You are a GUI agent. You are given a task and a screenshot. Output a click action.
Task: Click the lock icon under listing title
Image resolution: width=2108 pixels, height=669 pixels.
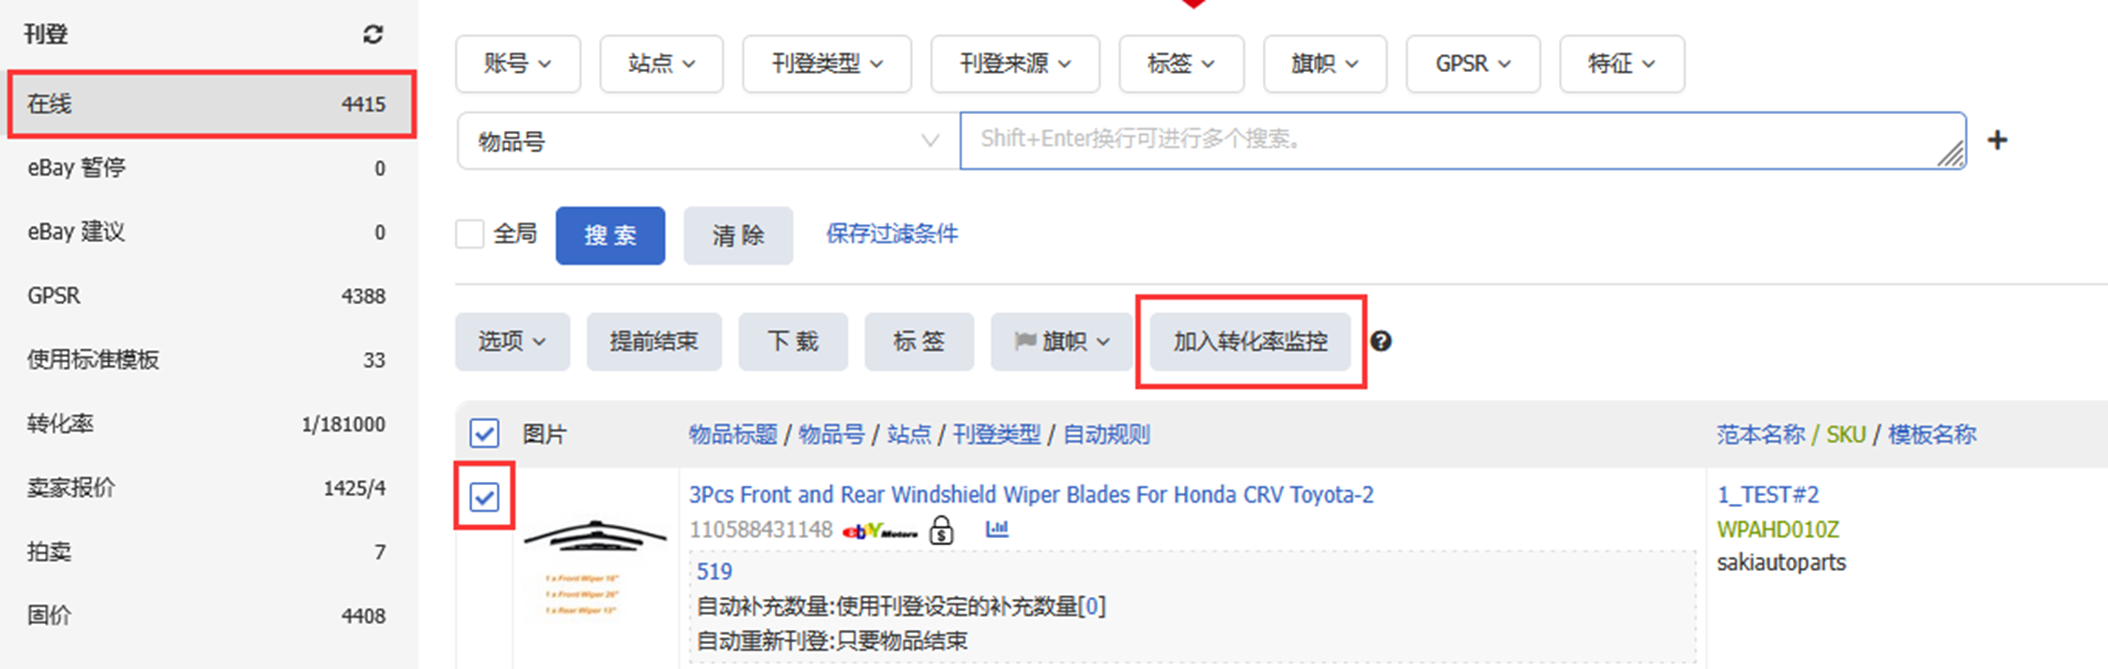click(941, 529)
